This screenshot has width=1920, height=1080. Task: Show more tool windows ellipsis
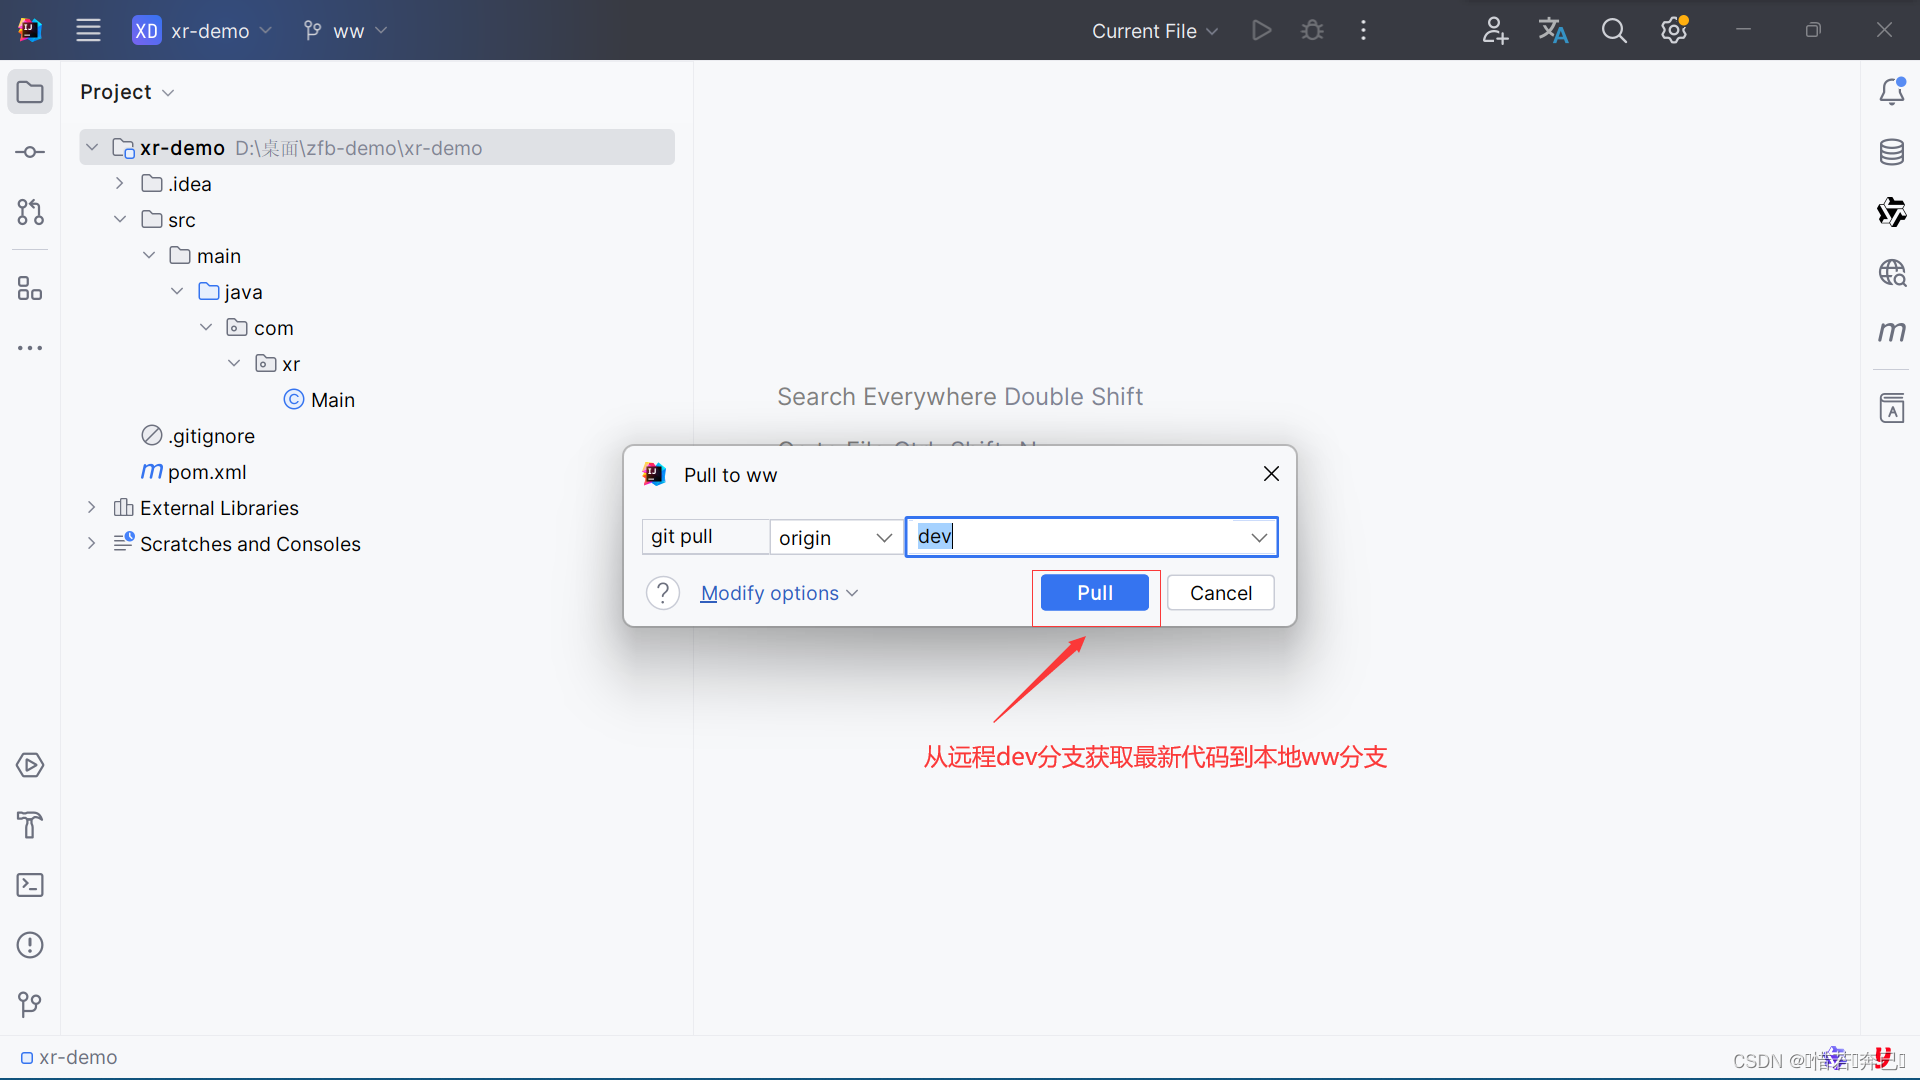pyautogui.click(x=30, y=348)
